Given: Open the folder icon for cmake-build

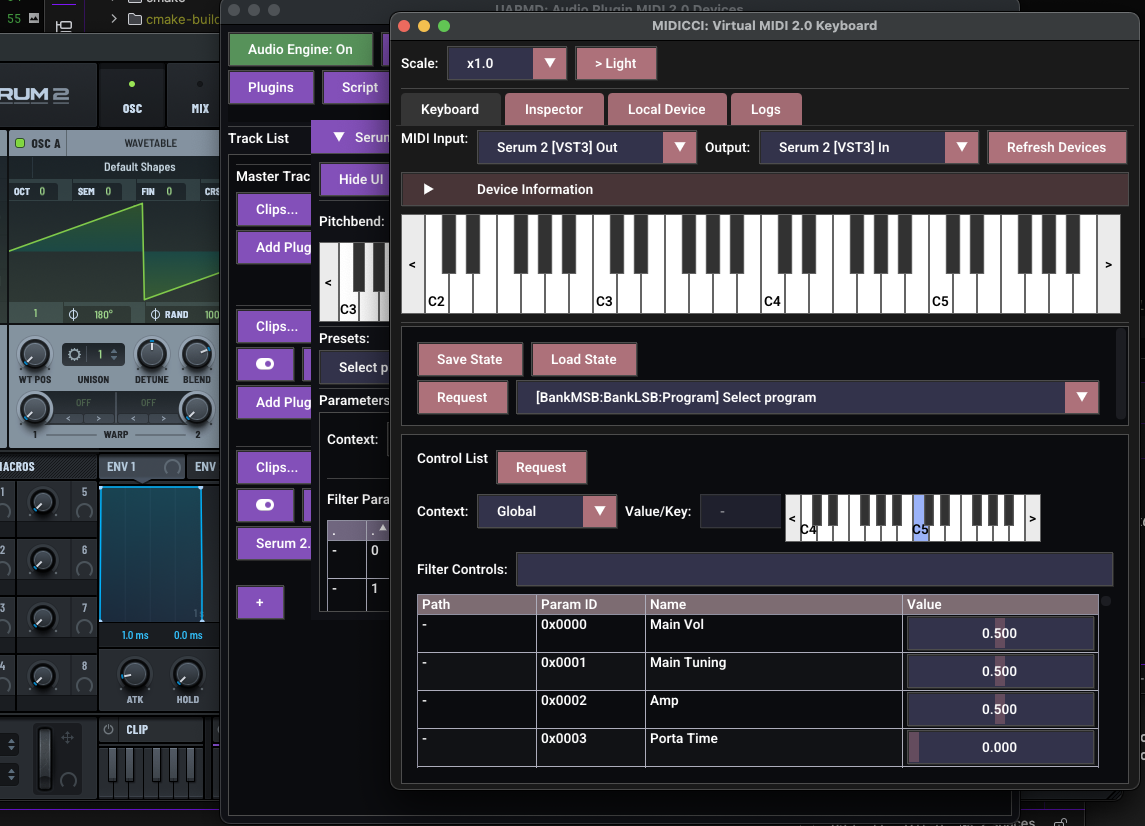Looking at the screenshot, I should pyautogui.click(x=134, y=19).
